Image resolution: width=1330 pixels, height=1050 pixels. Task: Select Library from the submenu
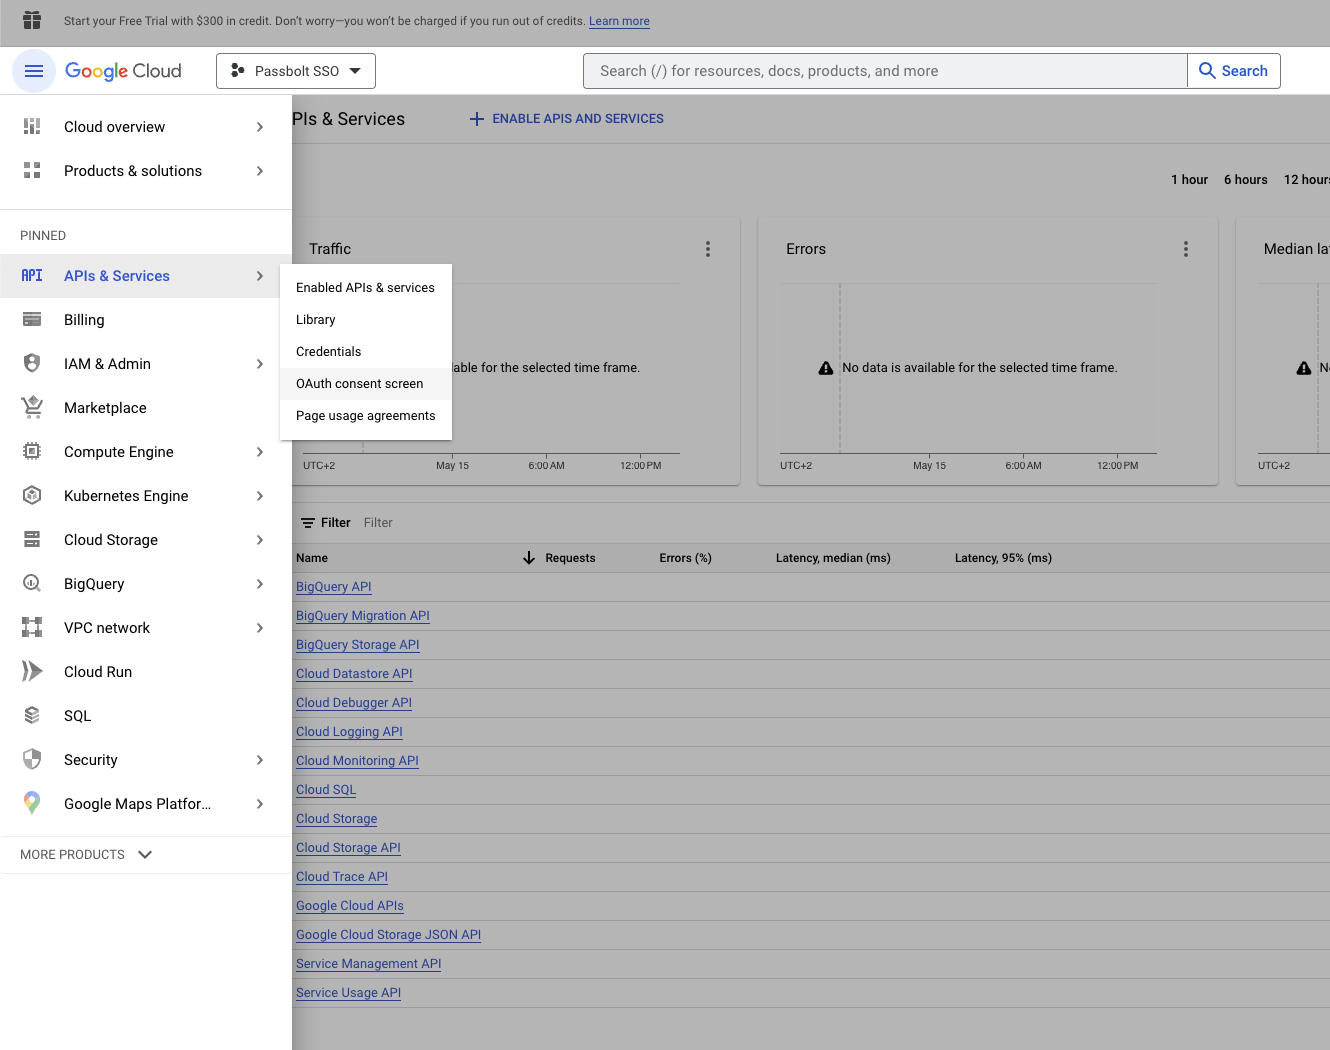(x=366, y=320)
